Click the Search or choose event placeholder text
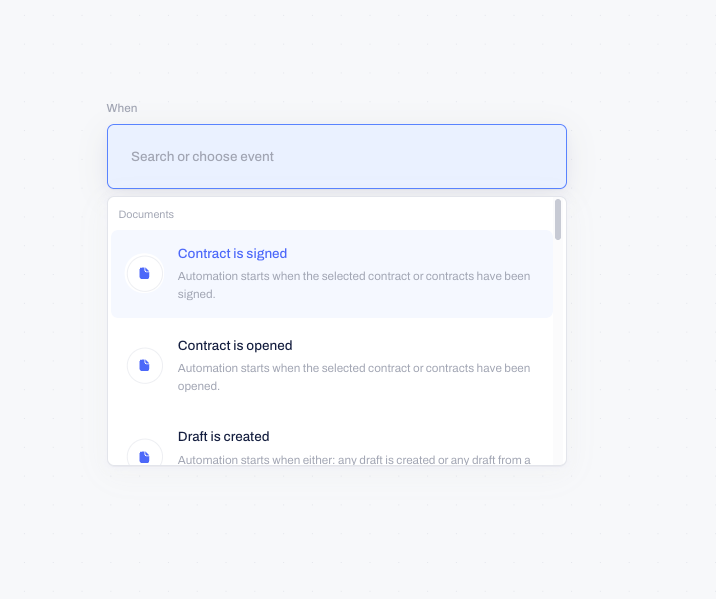Viewport: 716px width, 599px height. coord(202,157)
